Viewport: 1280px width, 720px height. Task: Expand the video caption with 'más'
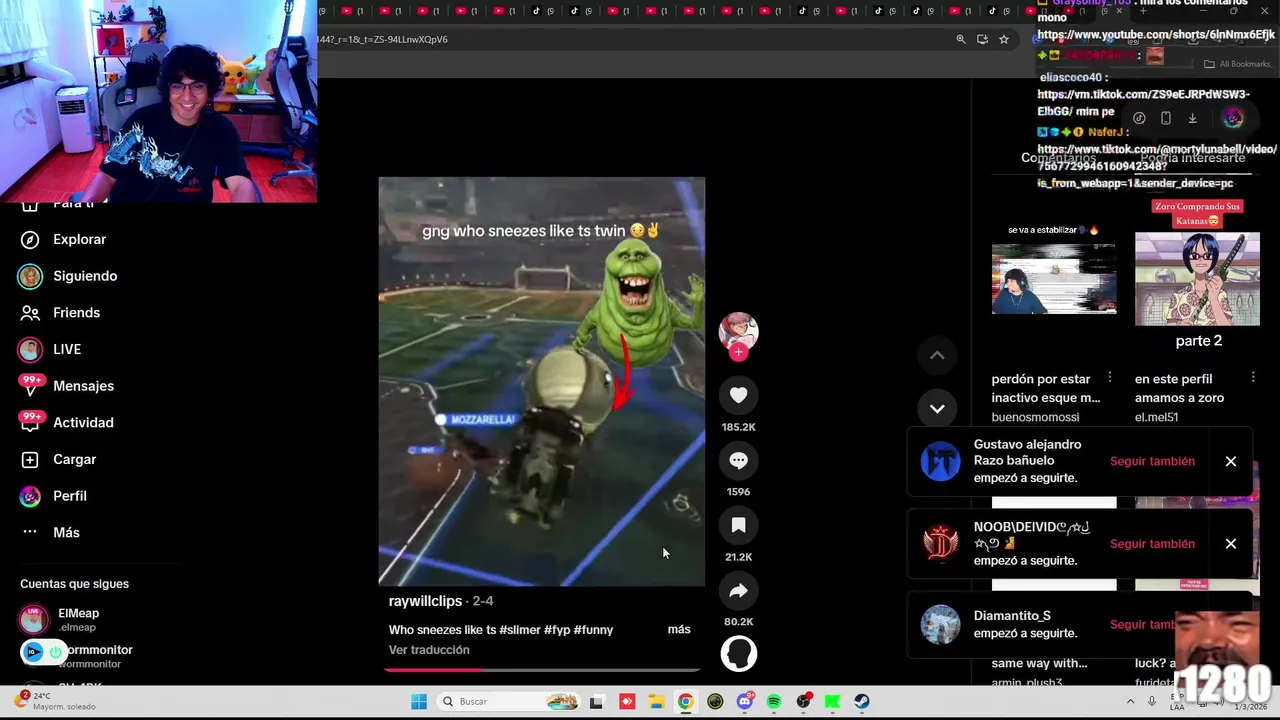679,629
